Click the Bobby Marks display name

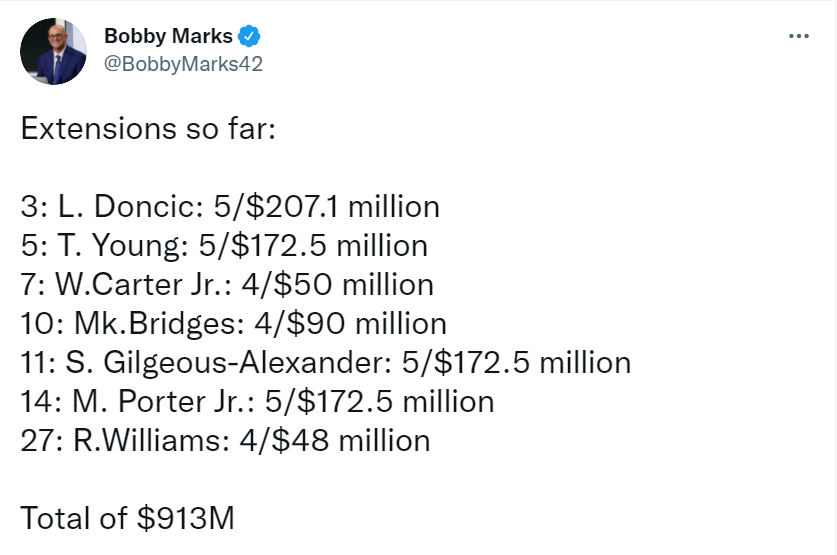coord(168,37)
